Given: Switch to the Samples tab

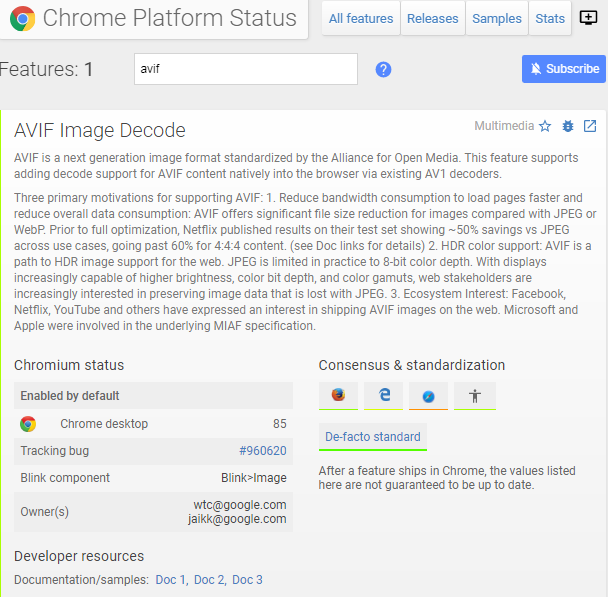Looking at the screenshot, I should pyautogui.click(x=497, y=18).
